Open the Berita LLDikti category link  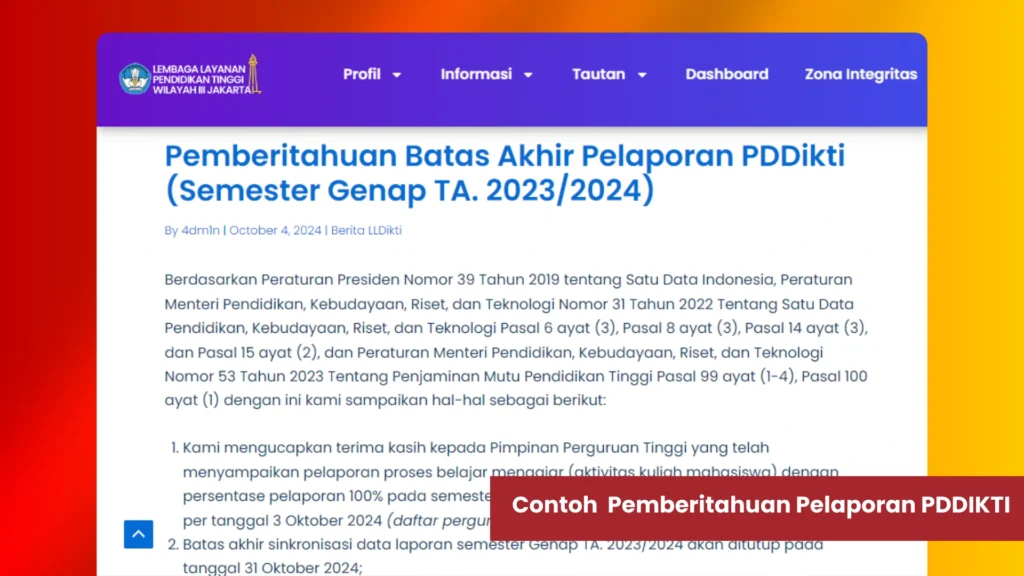pos(366,231)
